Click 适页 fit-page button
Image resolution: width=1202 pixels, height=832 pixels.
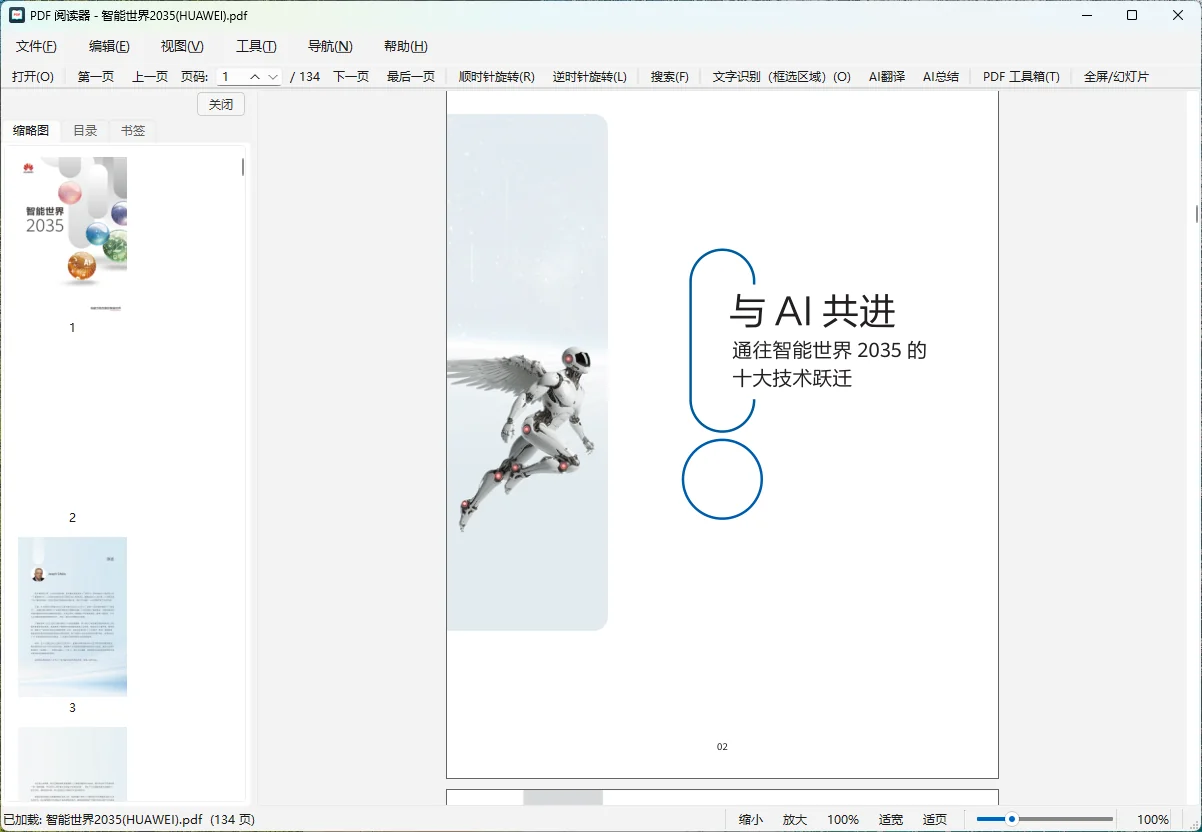coord(935,819)
